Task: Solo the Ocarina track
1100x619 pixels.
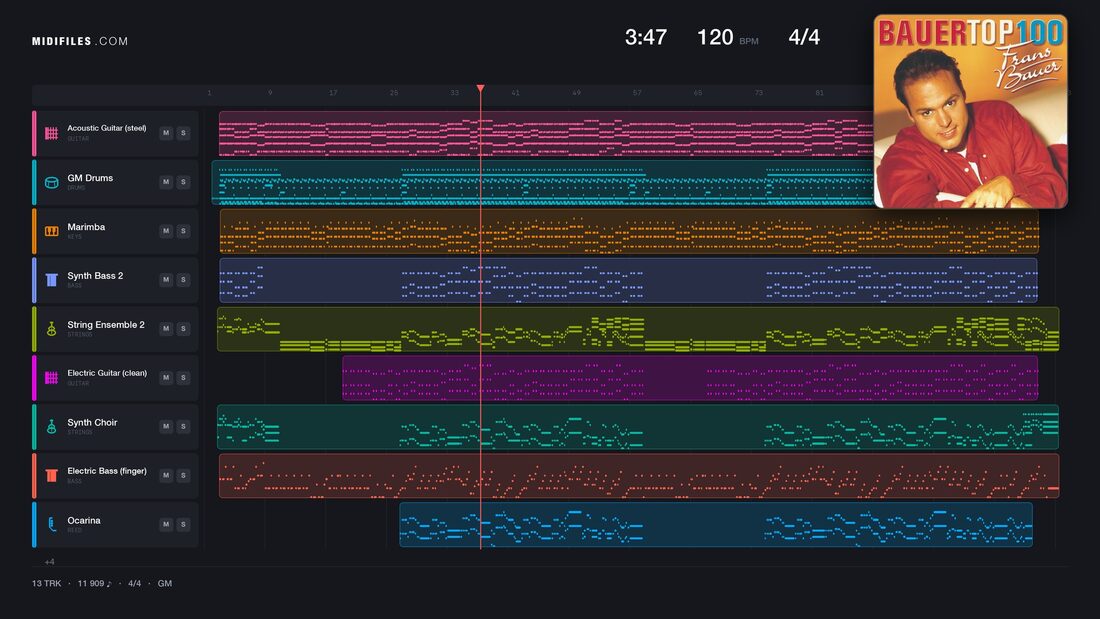Action: [183, 524]
